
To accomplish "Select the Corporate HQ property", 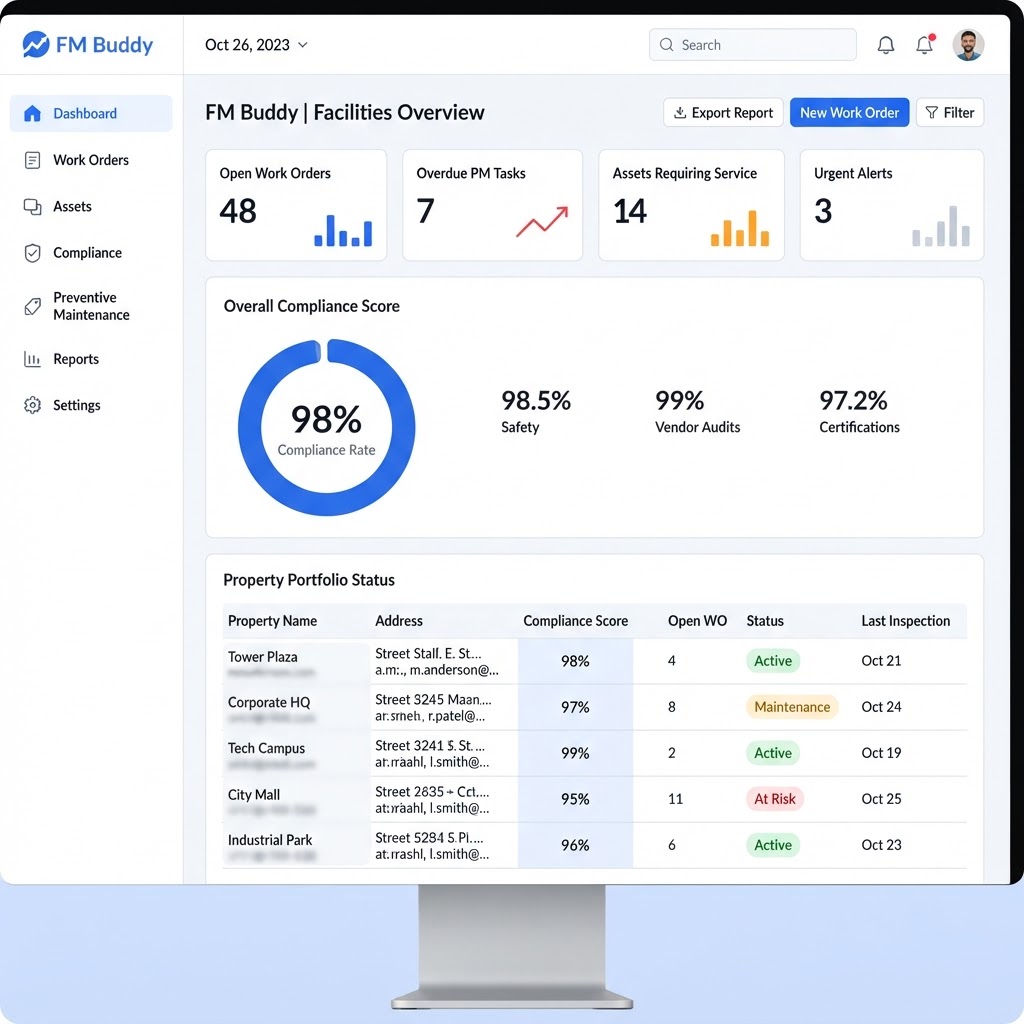I will click(269, 703).
